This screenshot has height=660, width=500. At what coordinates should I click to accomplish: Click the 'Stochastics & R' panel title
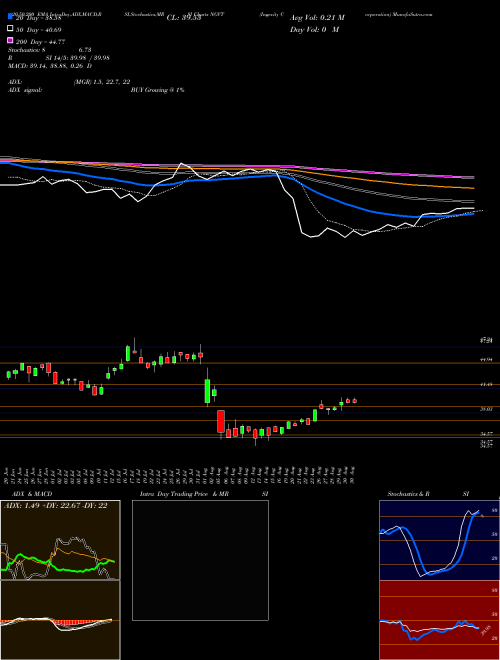pyautogui.click(x=408, y=494)
